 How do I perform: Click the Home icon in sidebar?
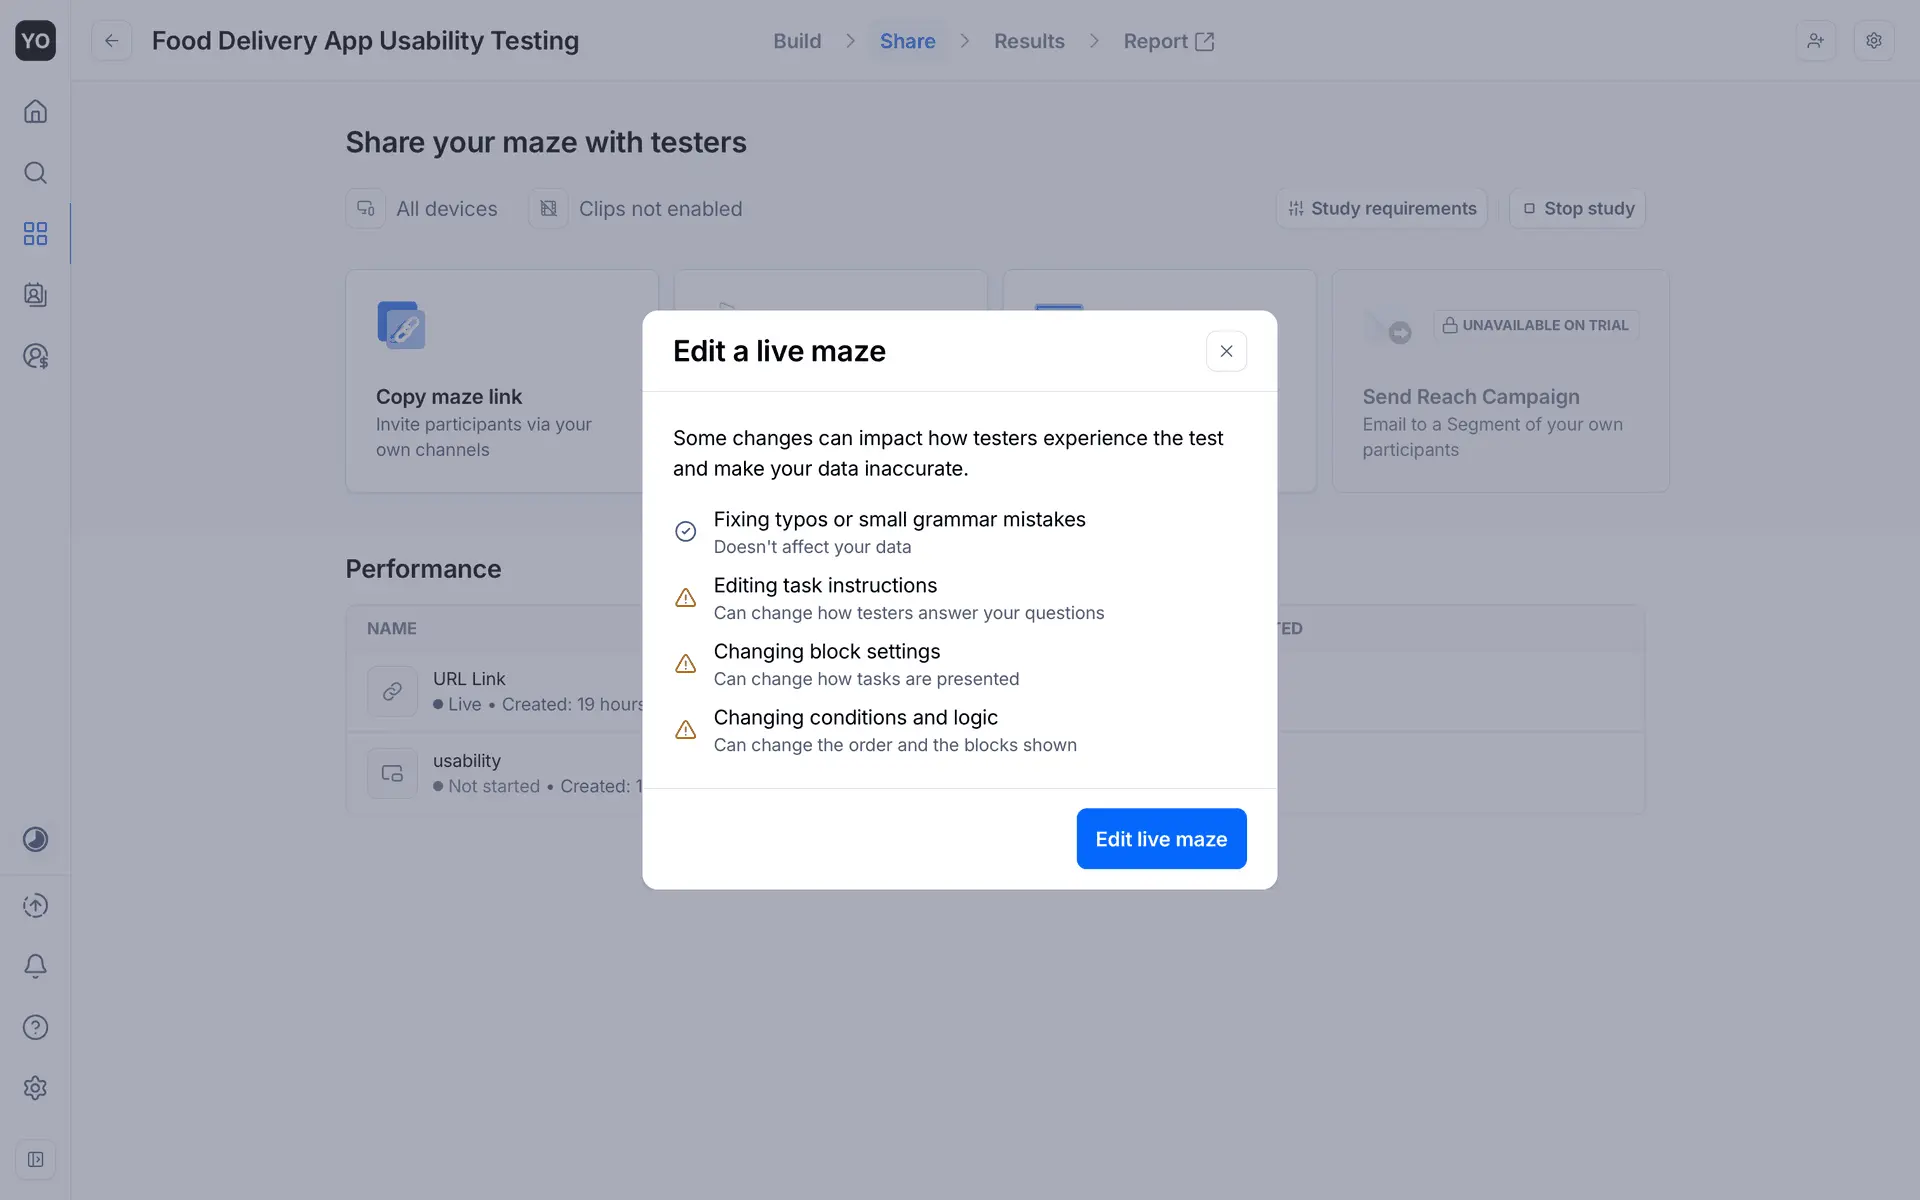tap(35, 111)
